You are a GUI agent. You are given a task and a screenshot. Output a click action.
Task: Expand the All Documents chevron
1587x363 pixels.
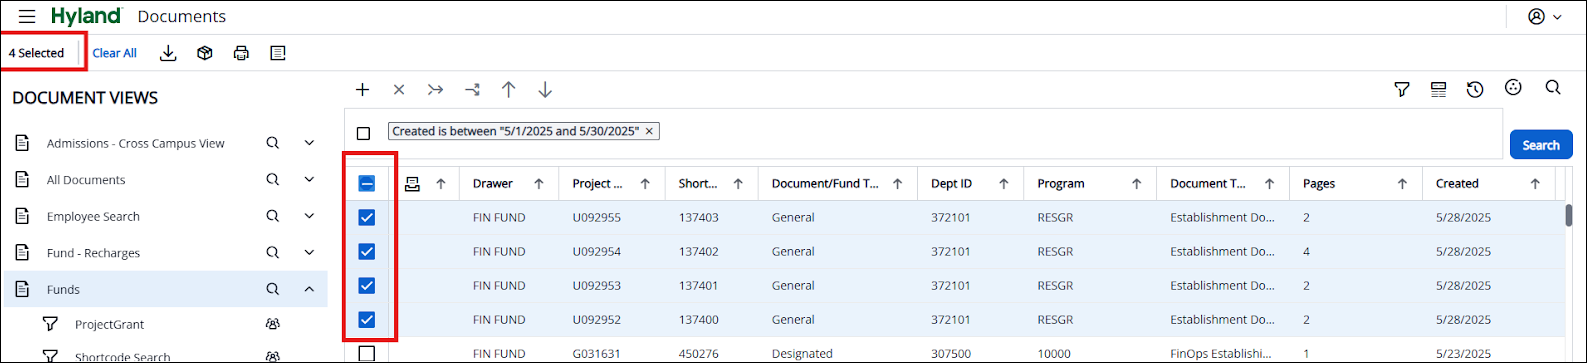(x=309, y=180)
